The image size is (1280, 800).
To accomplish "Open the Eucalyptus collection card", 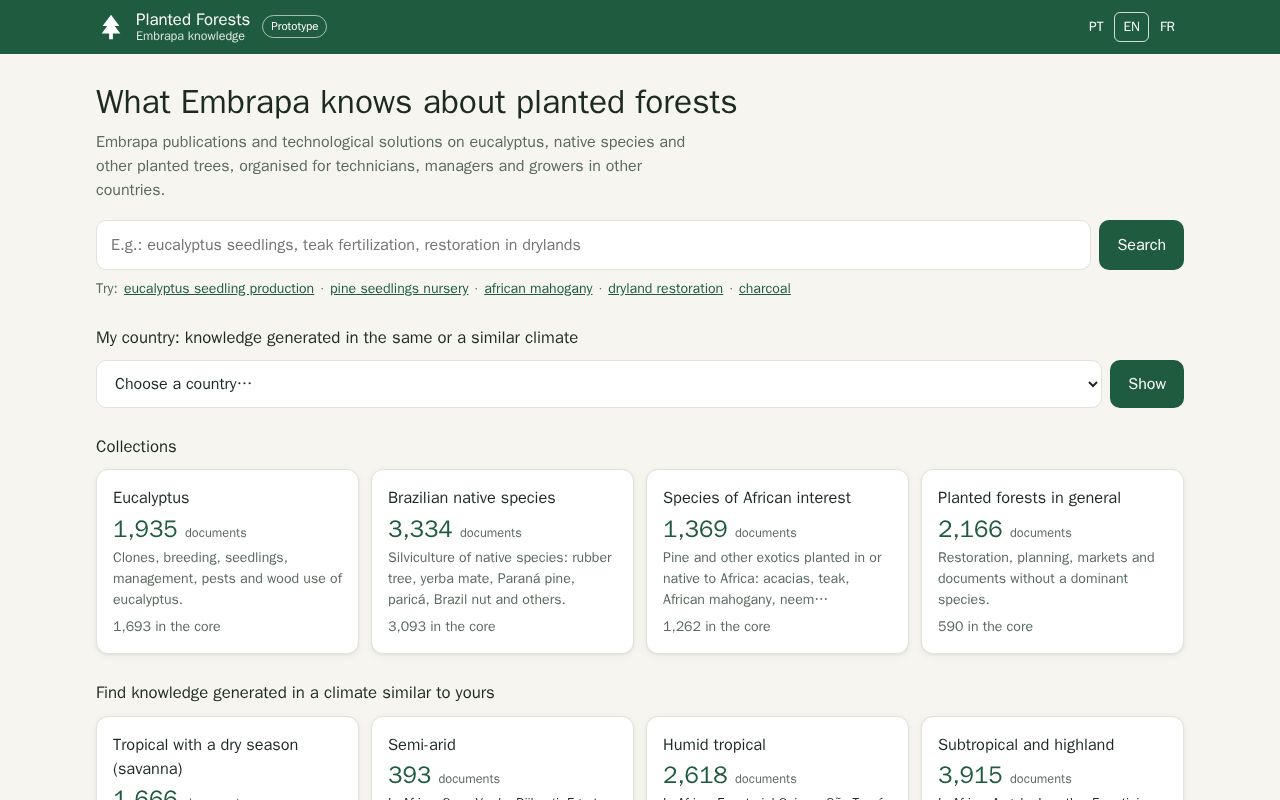I will [227, 562].
